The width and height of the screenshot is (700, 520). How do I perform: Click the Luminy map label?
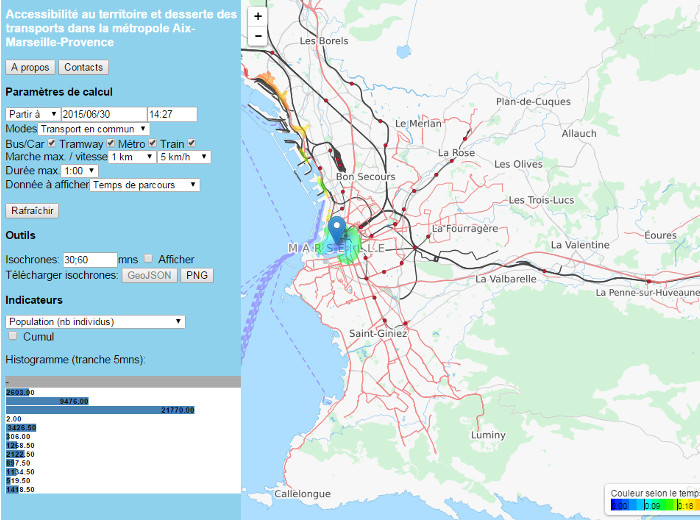[x=488, y=435]
